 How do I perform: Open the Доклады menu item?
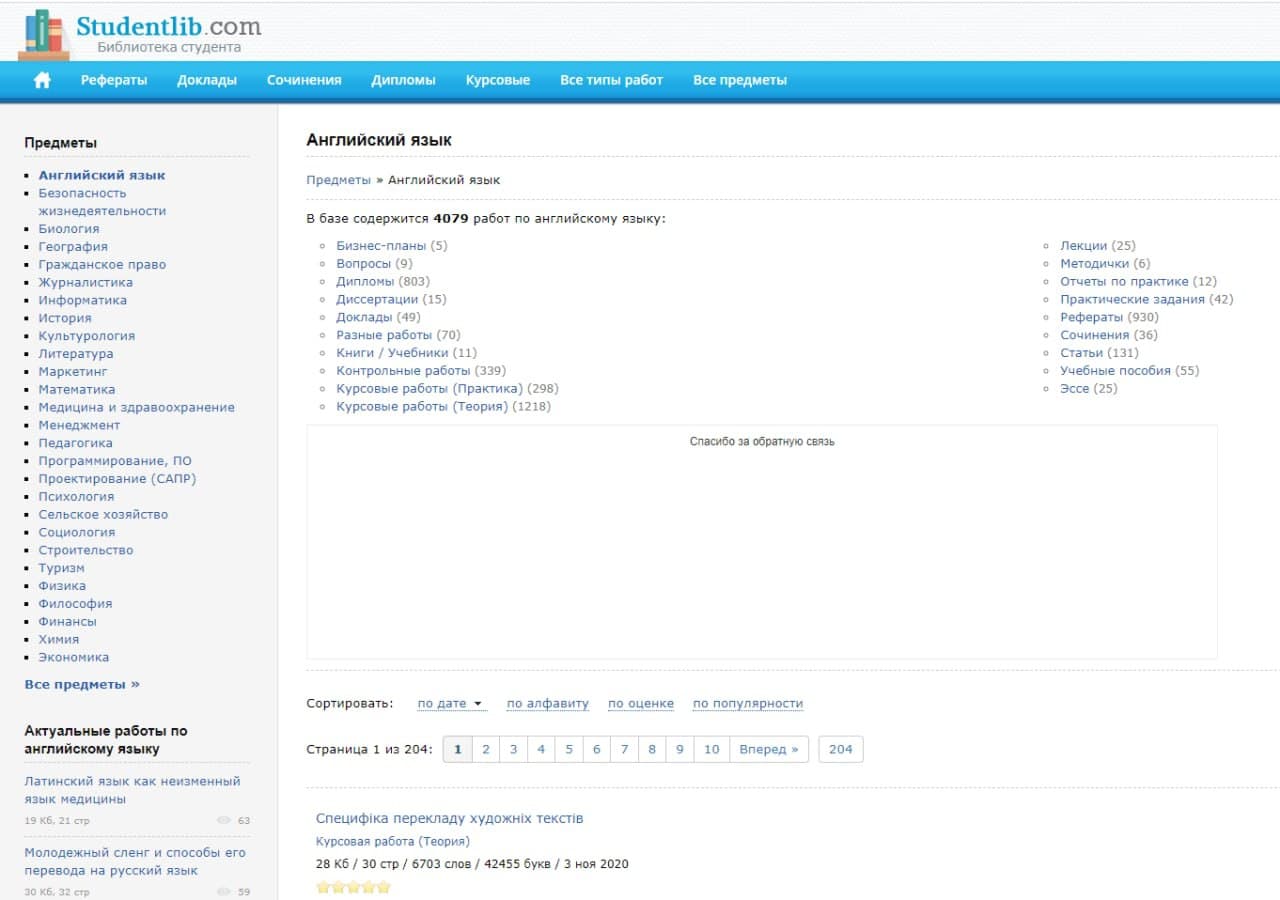207,80
